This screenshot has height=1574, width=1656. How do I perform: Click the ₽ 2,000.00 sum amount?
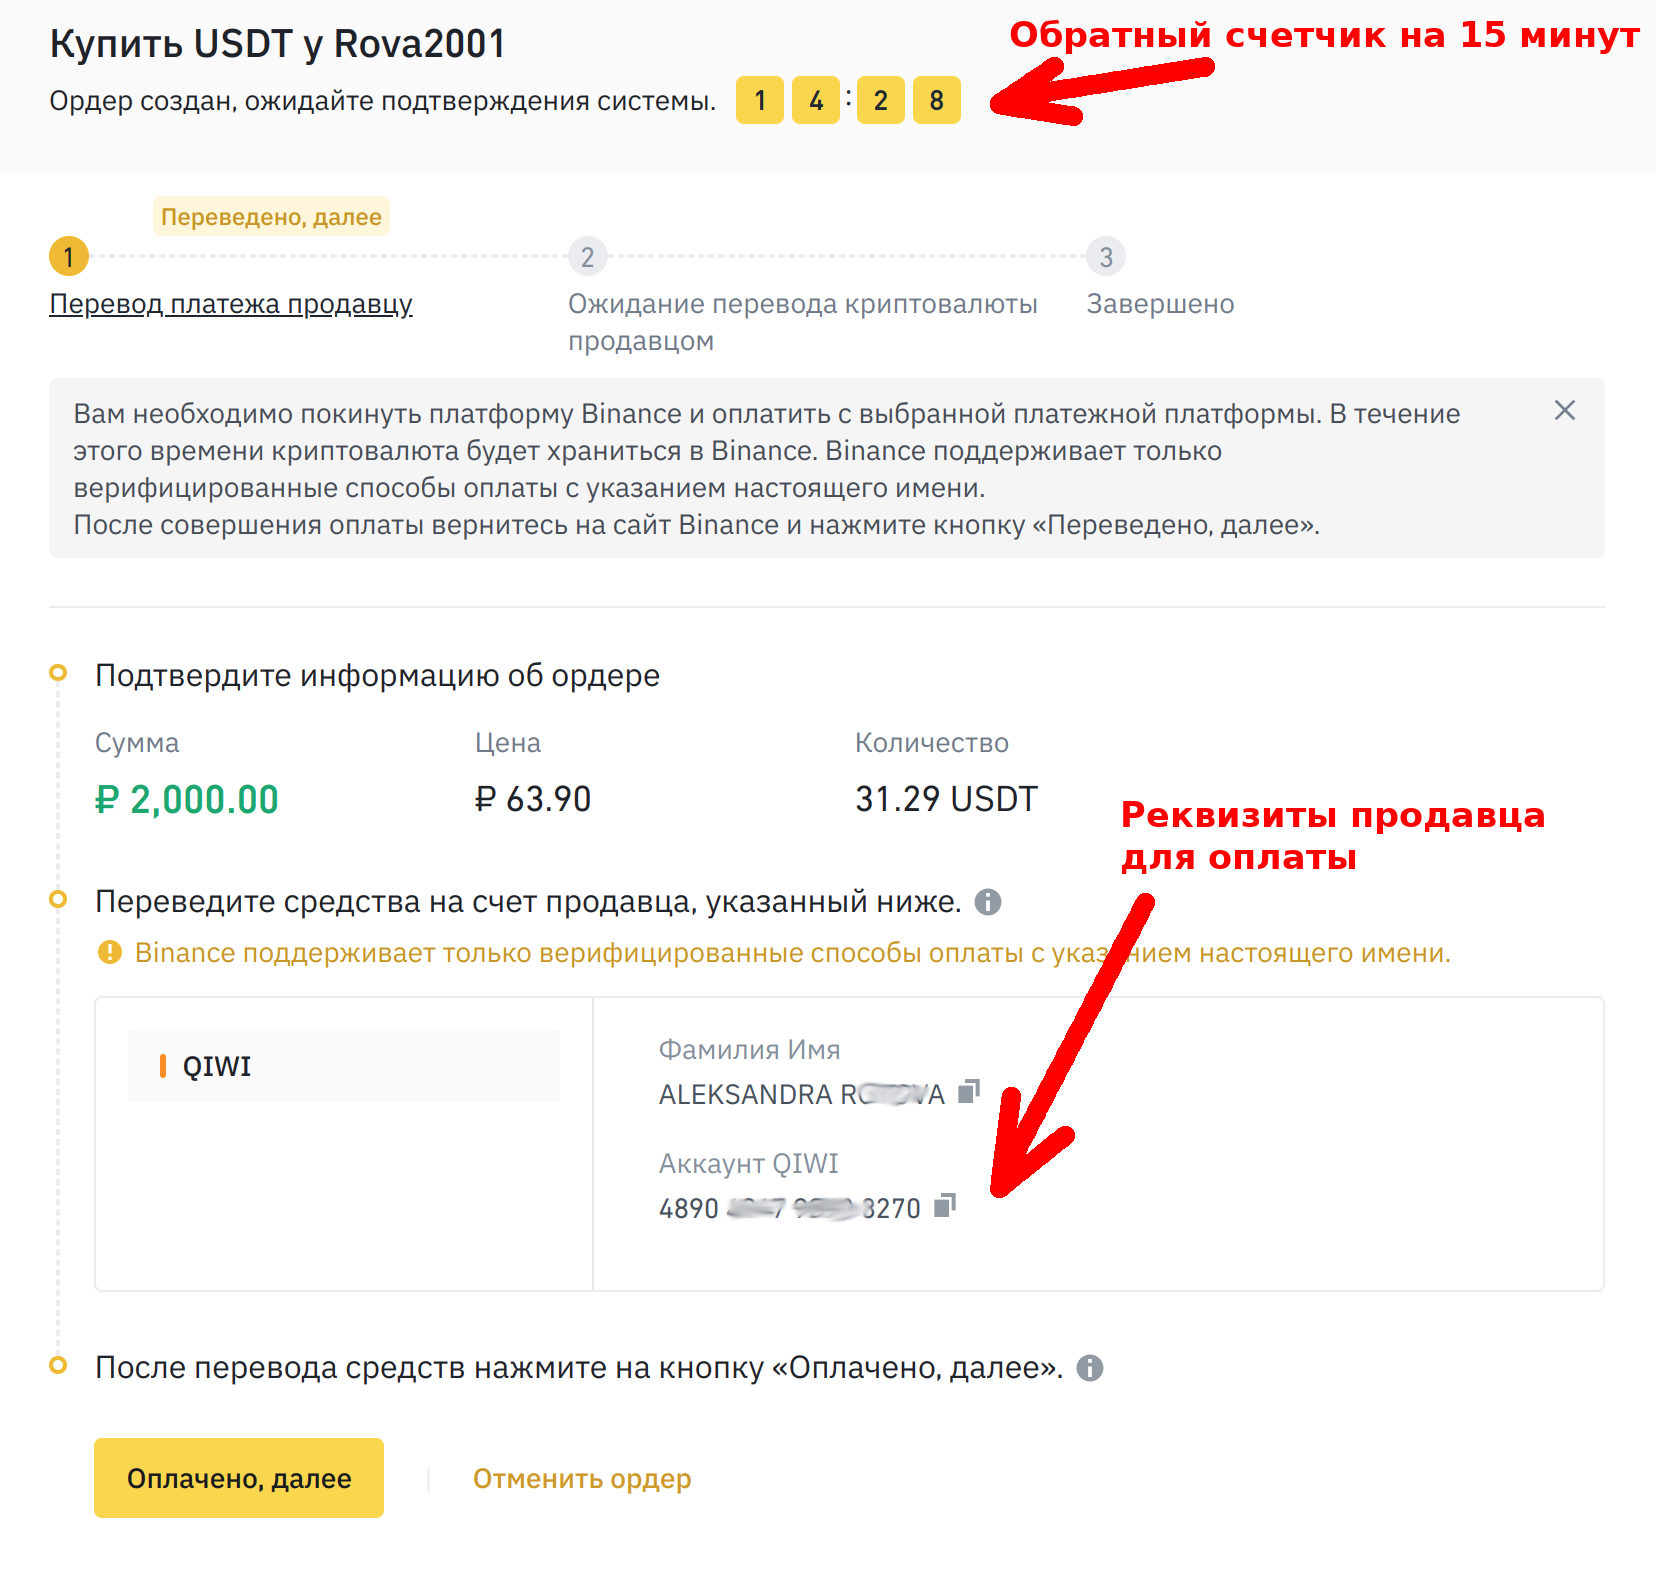187,800
